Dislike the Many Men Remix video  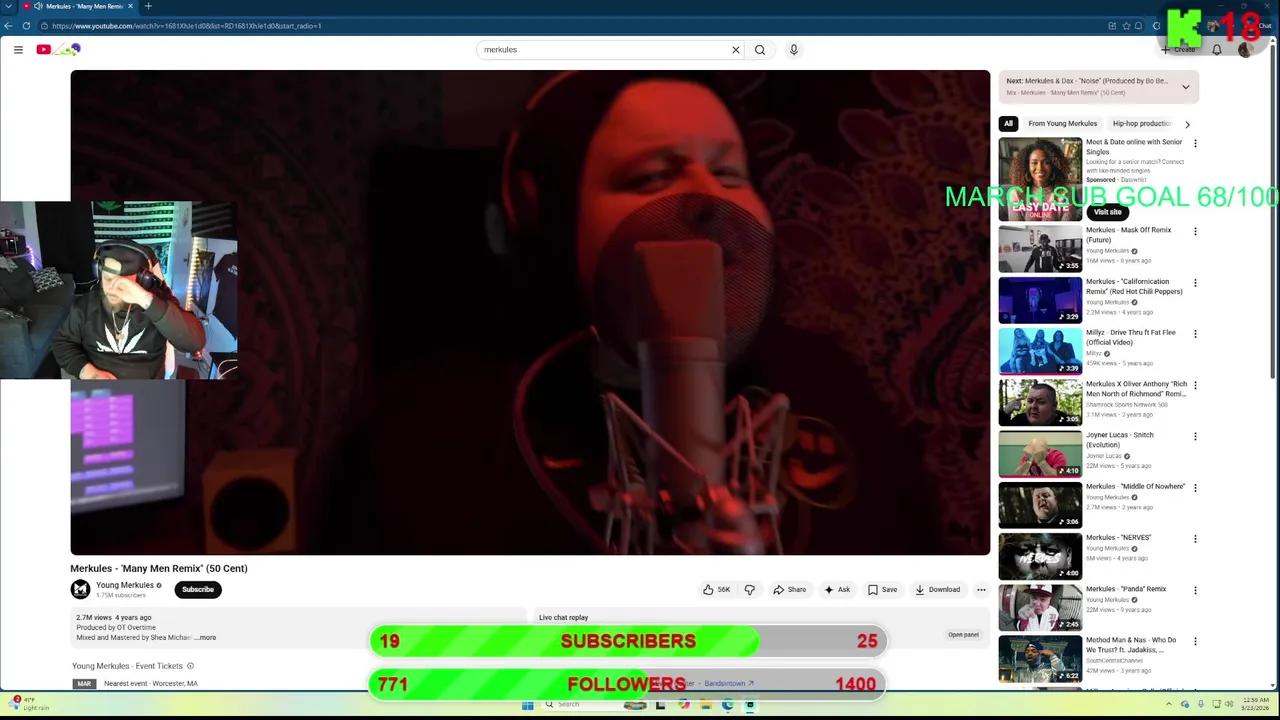pyautogui.click(x=749, y=589)
